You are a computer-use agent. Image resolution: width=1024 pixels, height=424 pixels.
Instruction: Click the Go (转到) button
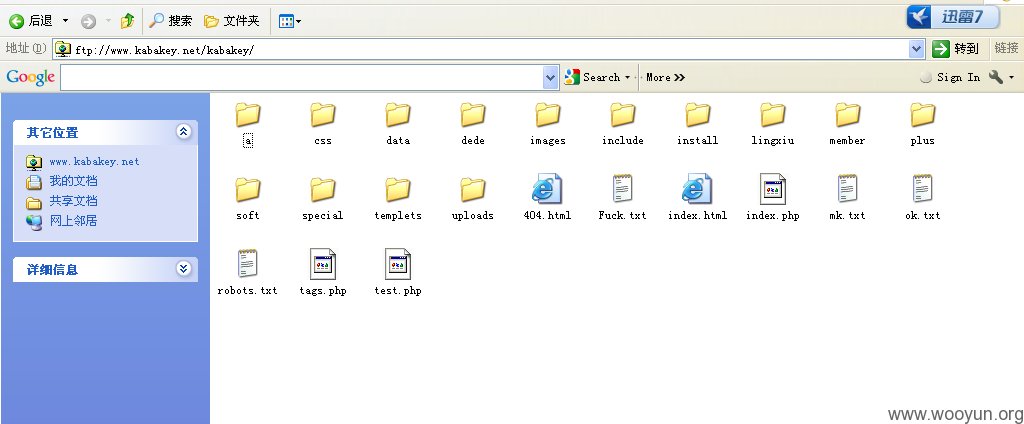[956, 48]
